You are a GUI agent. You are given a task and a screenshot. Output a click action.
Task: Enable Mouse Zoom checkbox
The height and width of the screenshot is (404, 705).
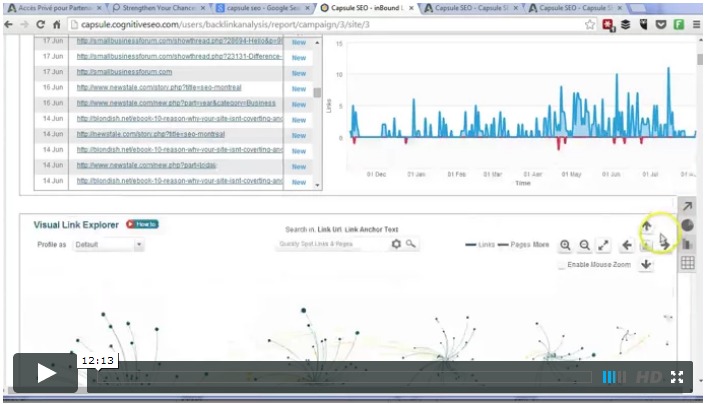click(561, 265)
